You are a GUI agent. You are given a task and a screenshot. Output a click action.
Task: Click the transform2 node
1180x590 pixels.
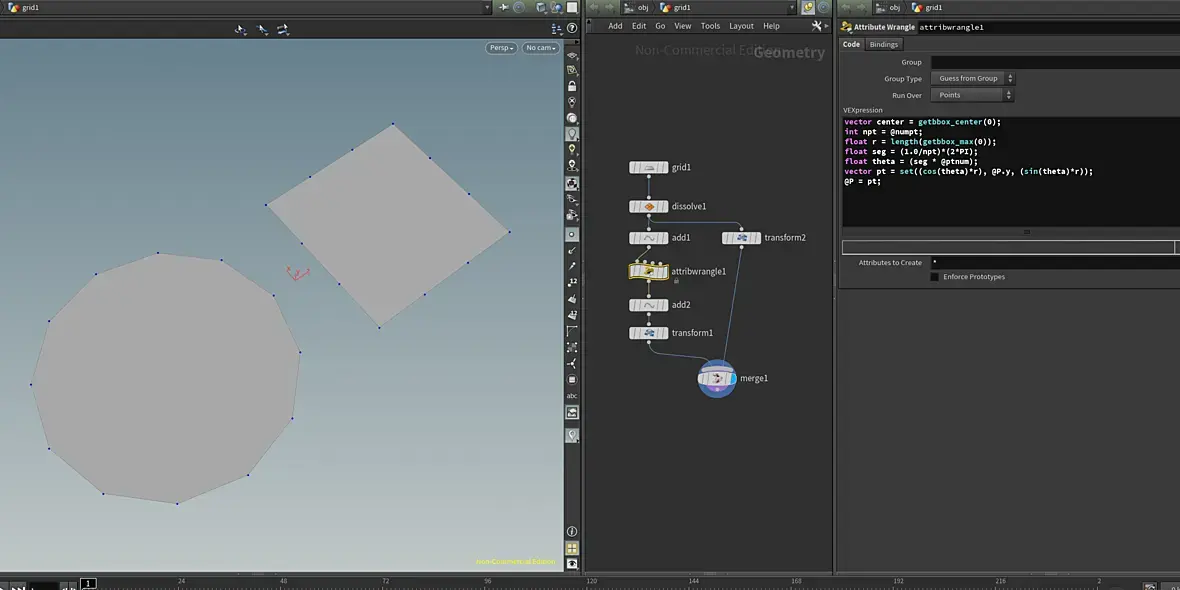tap(741, 238)
